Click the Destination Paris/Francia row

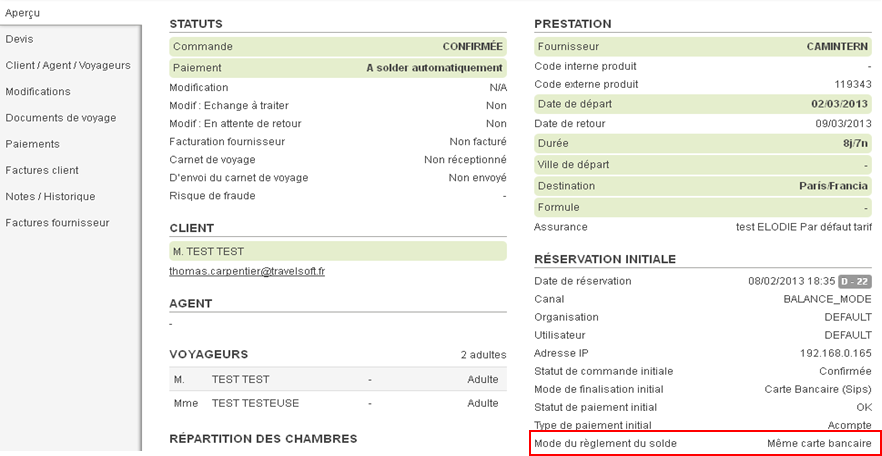[703, 186]
